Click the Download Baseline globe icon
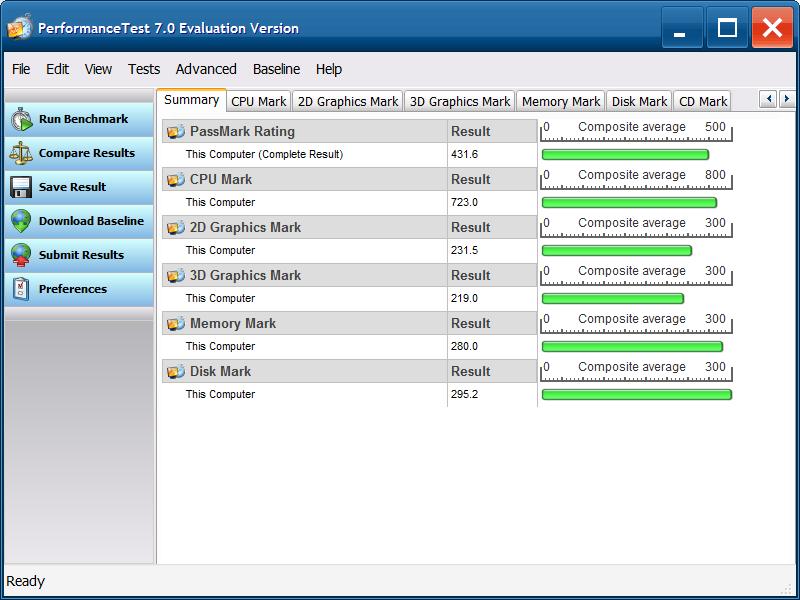The image size is (800, 600). 21,221
